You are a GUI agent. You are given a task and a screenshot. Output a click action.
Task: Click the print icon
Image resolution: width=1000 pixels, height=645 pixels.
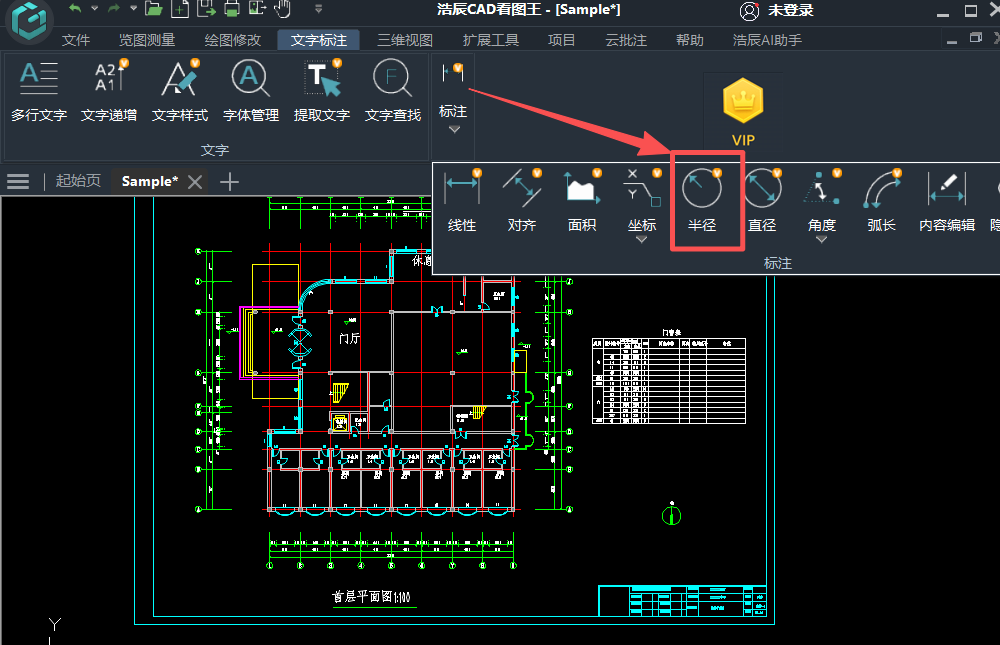pyautogui.click(x=232, y=8)
